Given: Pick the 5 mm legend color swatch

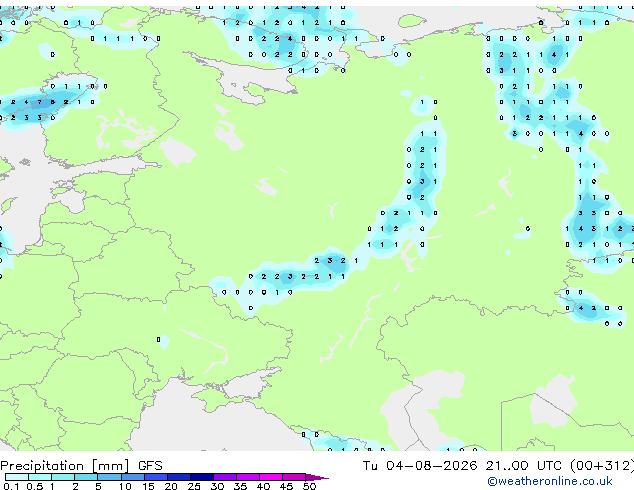Looking at the screenshot, I should (109, 477).
